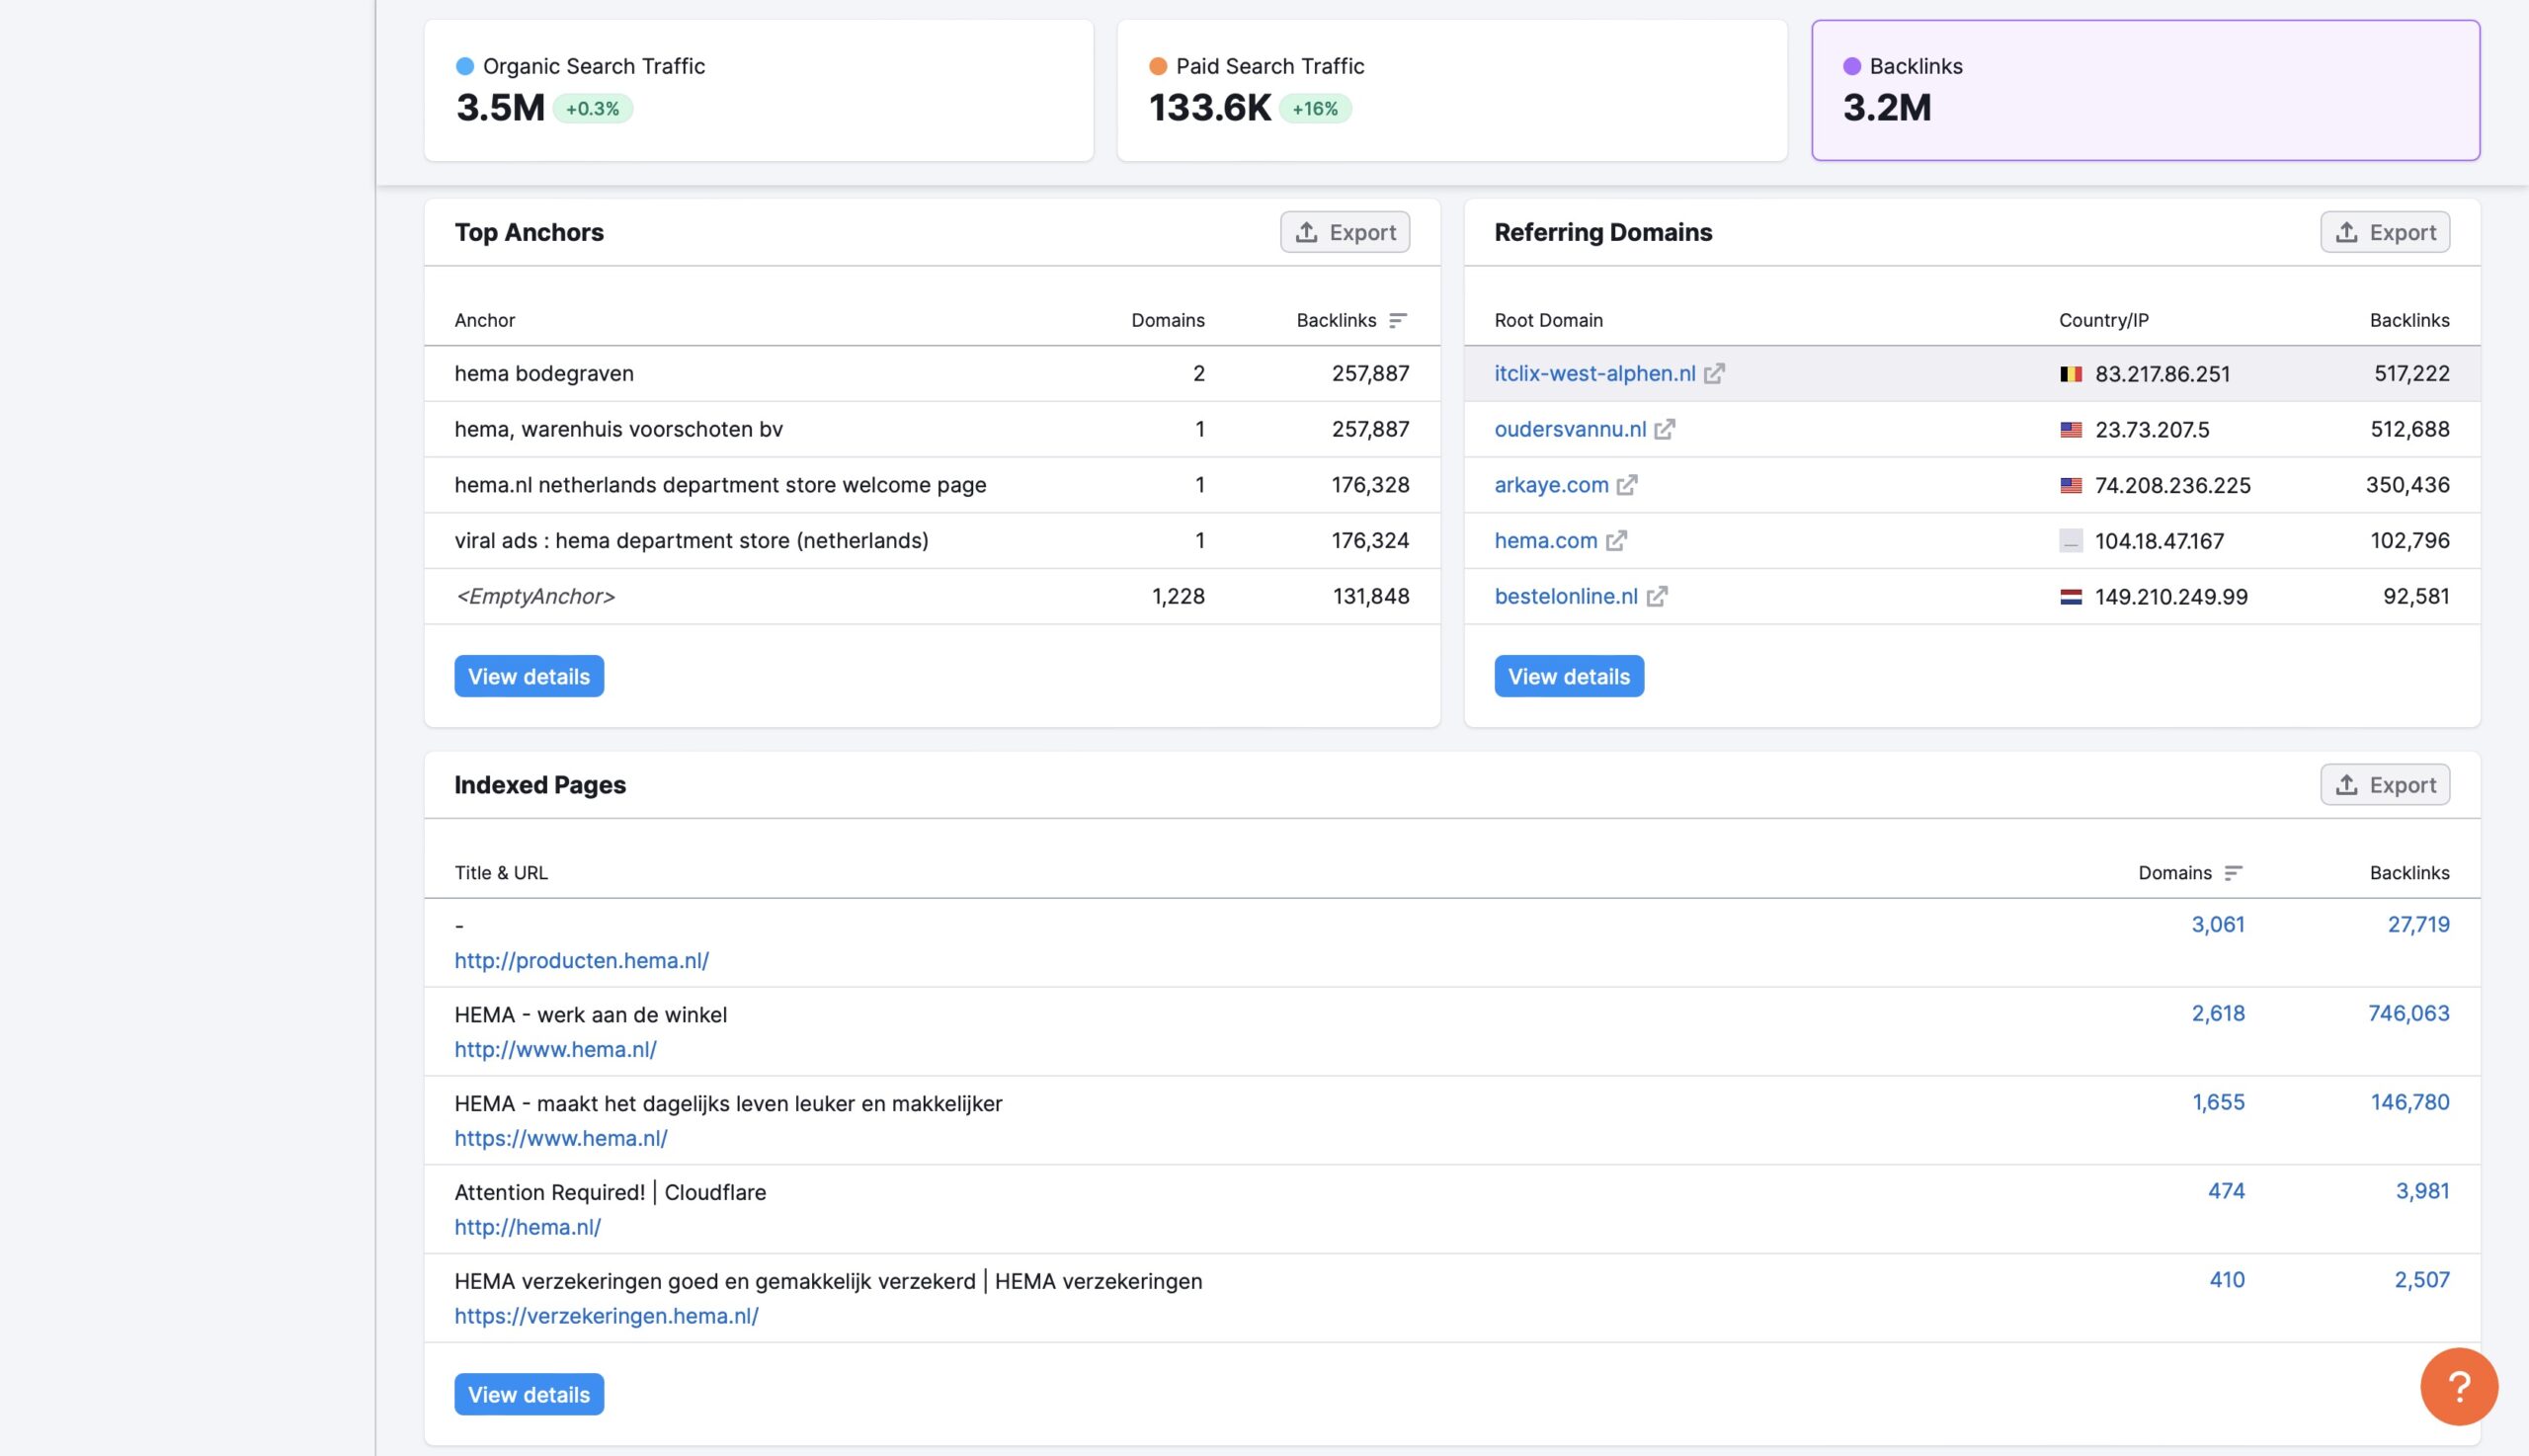Select the 'hema bodegraven' anchor row
Viewport: 2529px width, 1456px height.
pos(932,374)
